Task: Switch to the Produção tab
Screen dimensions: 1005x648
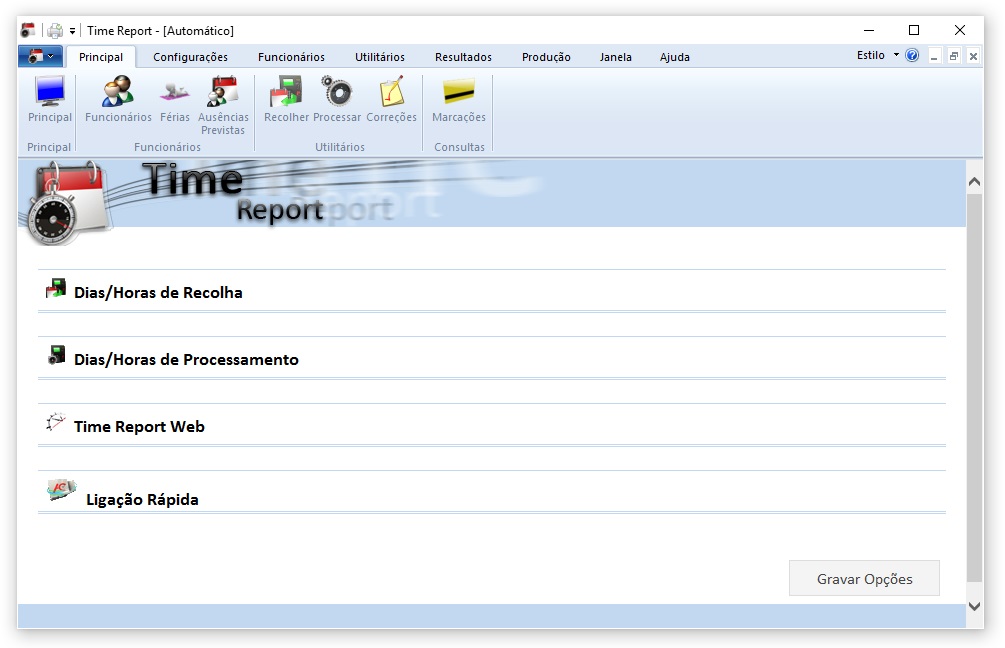Action: click(x=546, y=57)
